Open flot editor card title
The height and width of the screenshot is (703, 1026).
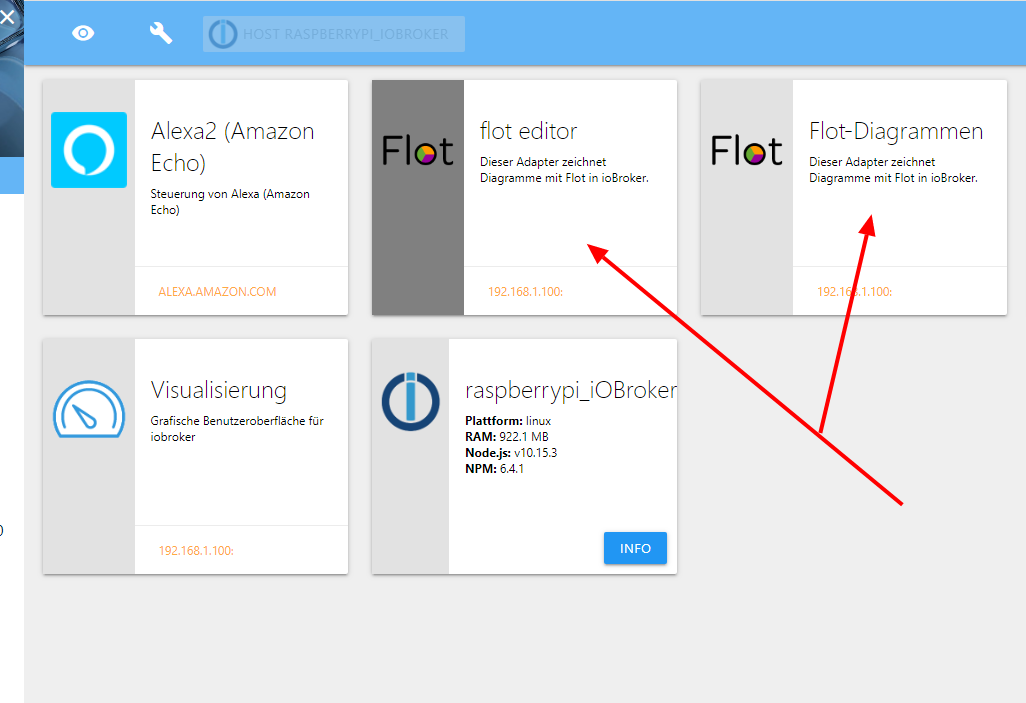[x=528, y=131]
